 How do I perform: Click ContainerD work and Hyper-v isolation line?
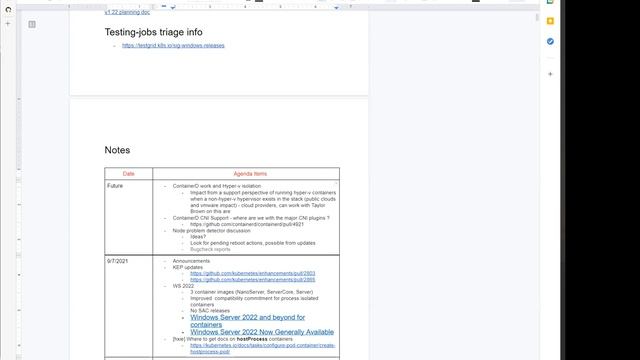point(217,186)
